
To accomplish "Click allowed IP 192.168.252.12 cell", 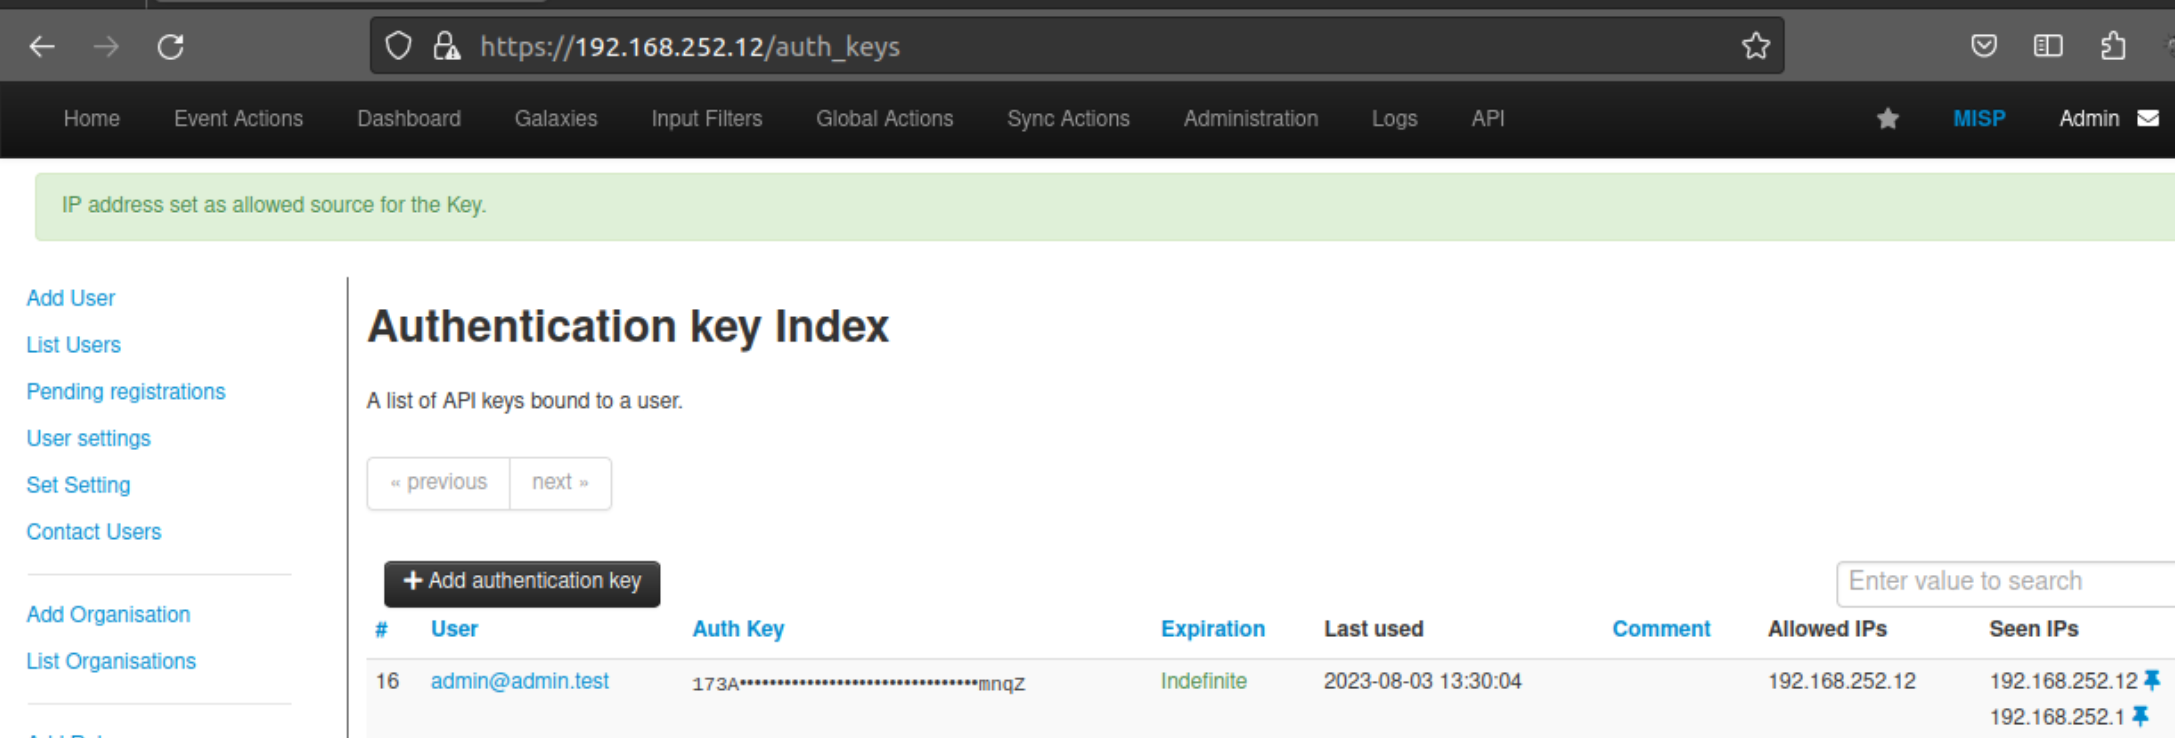I will [x=1842, y=682].
